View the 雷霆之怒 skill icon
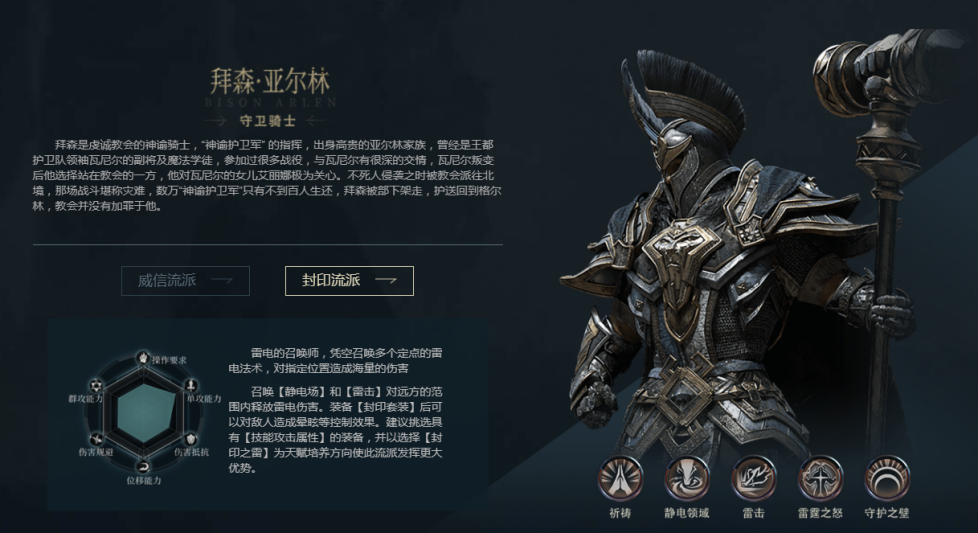This screenshot has width=978, height=533. tap(820, 478)
